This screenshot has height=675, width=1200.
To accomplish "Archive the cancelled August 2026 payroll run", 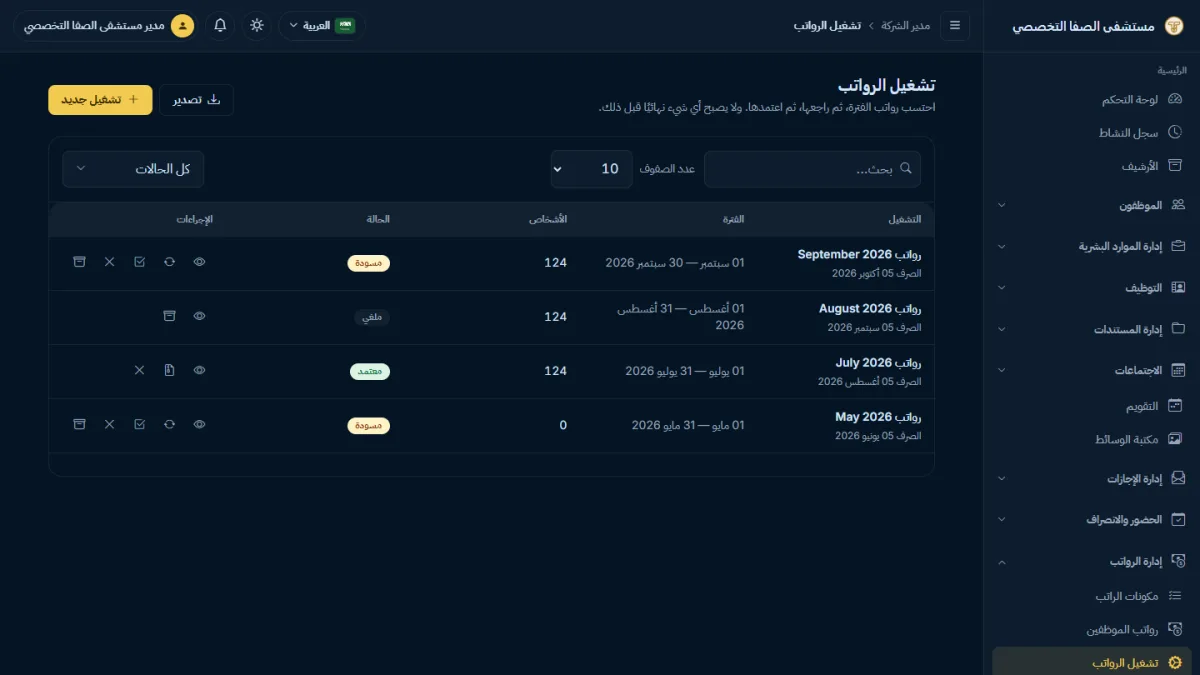I will point(169,316).
